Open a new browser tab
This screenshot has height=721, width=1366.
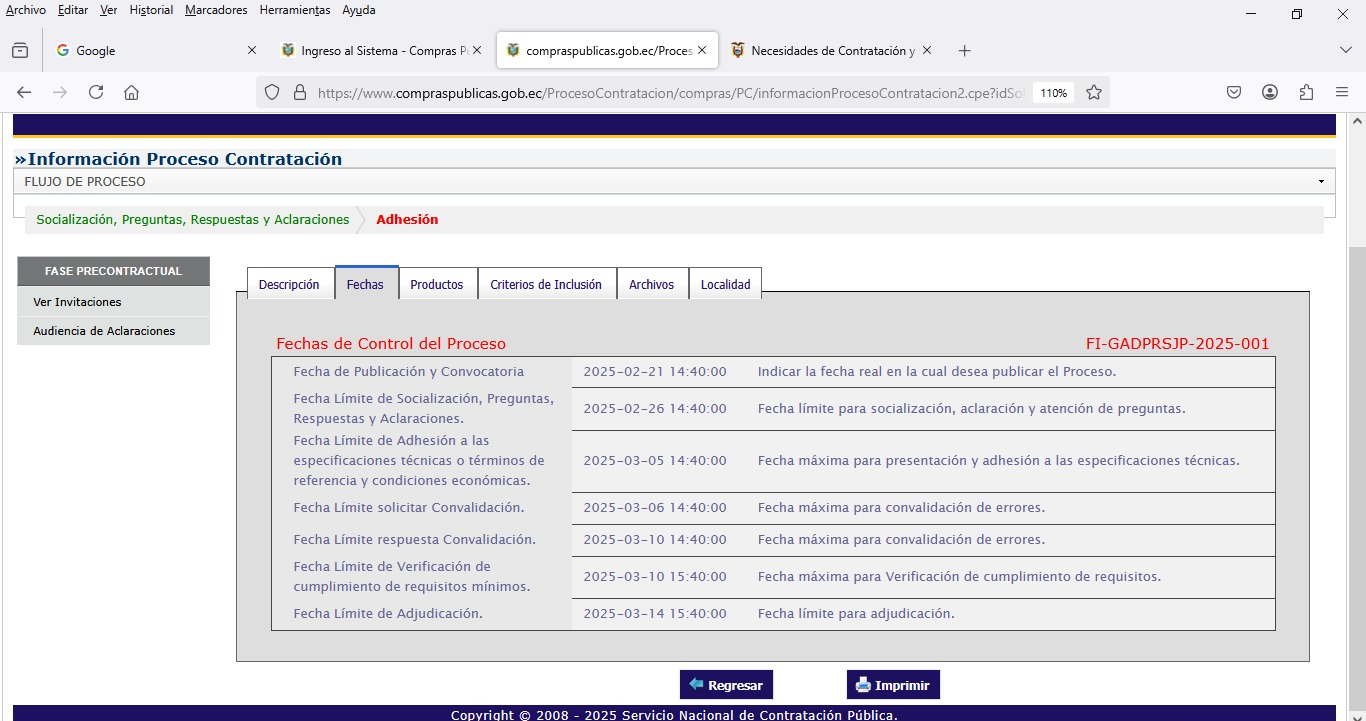click(x=964, y=50)
